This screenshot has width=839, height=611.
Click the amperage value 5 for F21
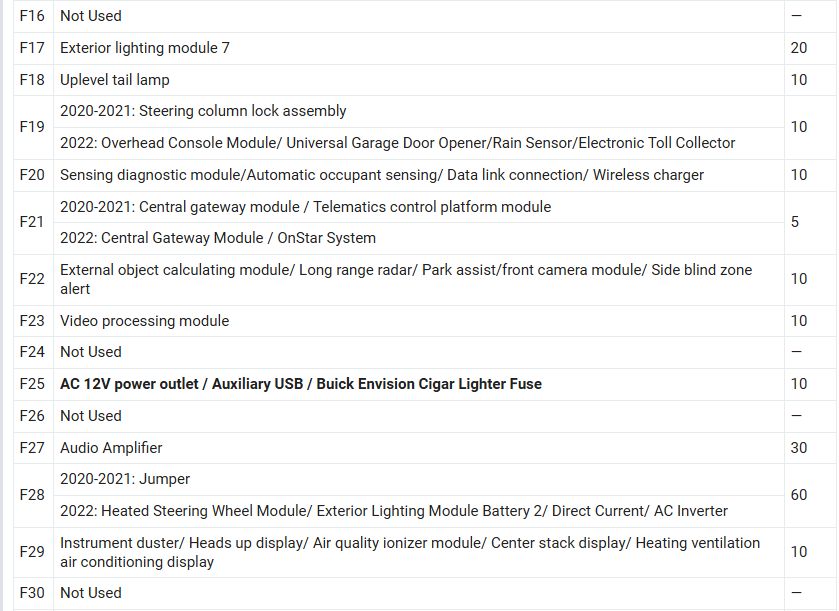pyautogui.click(x=795, y=222)
